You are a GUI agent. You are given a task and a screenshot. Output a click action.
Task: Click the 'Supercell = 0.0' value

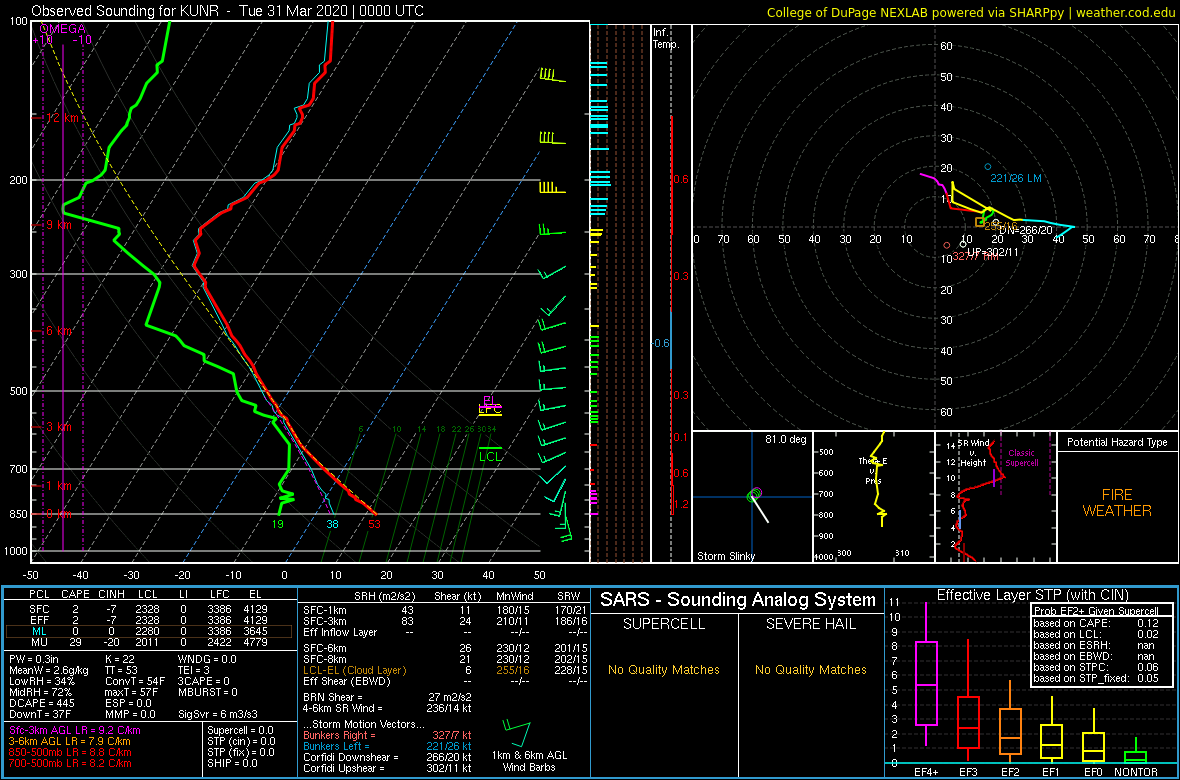[242, 730]
